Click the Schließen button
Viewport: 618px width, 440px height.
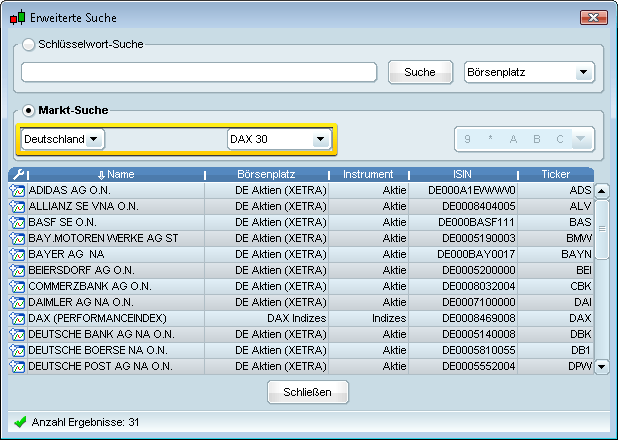coord(308,392)
